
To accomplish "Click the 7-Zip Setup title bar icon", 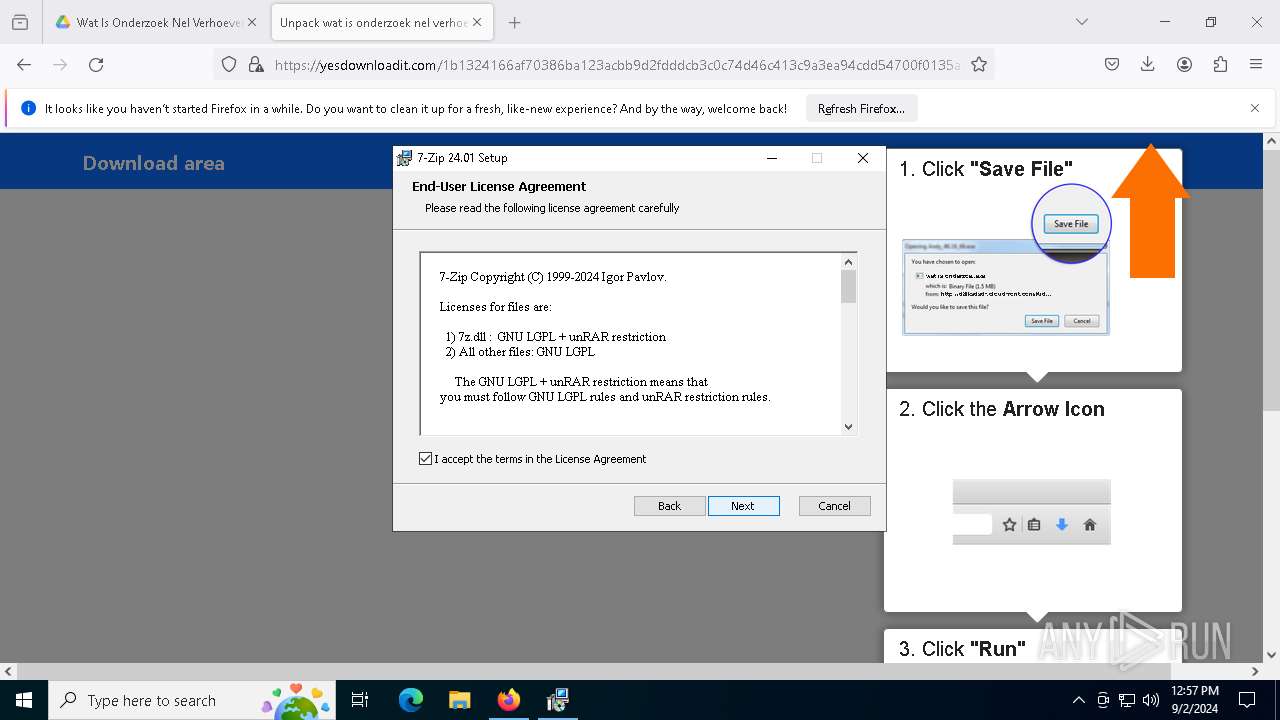I will coord(404,158).
